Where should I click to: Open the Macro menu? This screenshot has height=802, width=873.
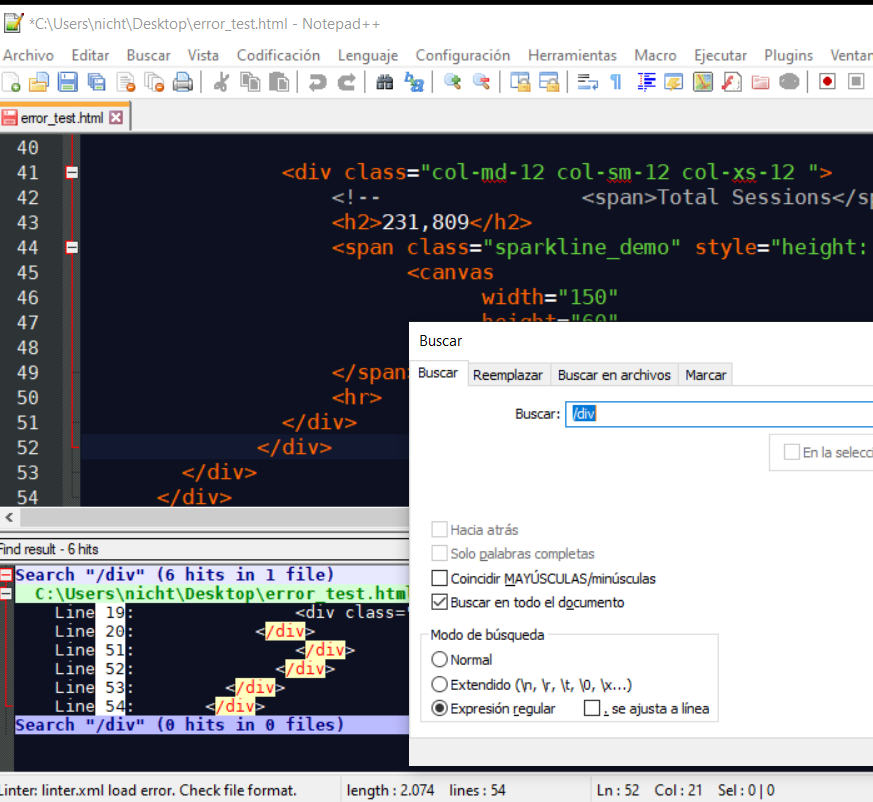point(655,56)
